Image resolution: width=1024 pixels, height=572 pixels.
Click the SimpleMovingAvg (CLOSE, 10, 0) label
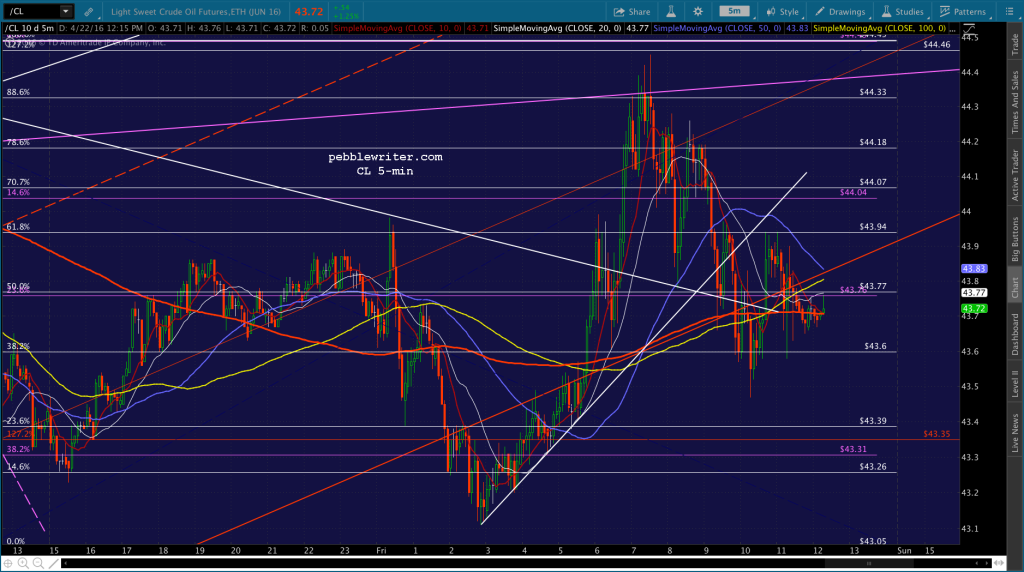tap(398, 28)
